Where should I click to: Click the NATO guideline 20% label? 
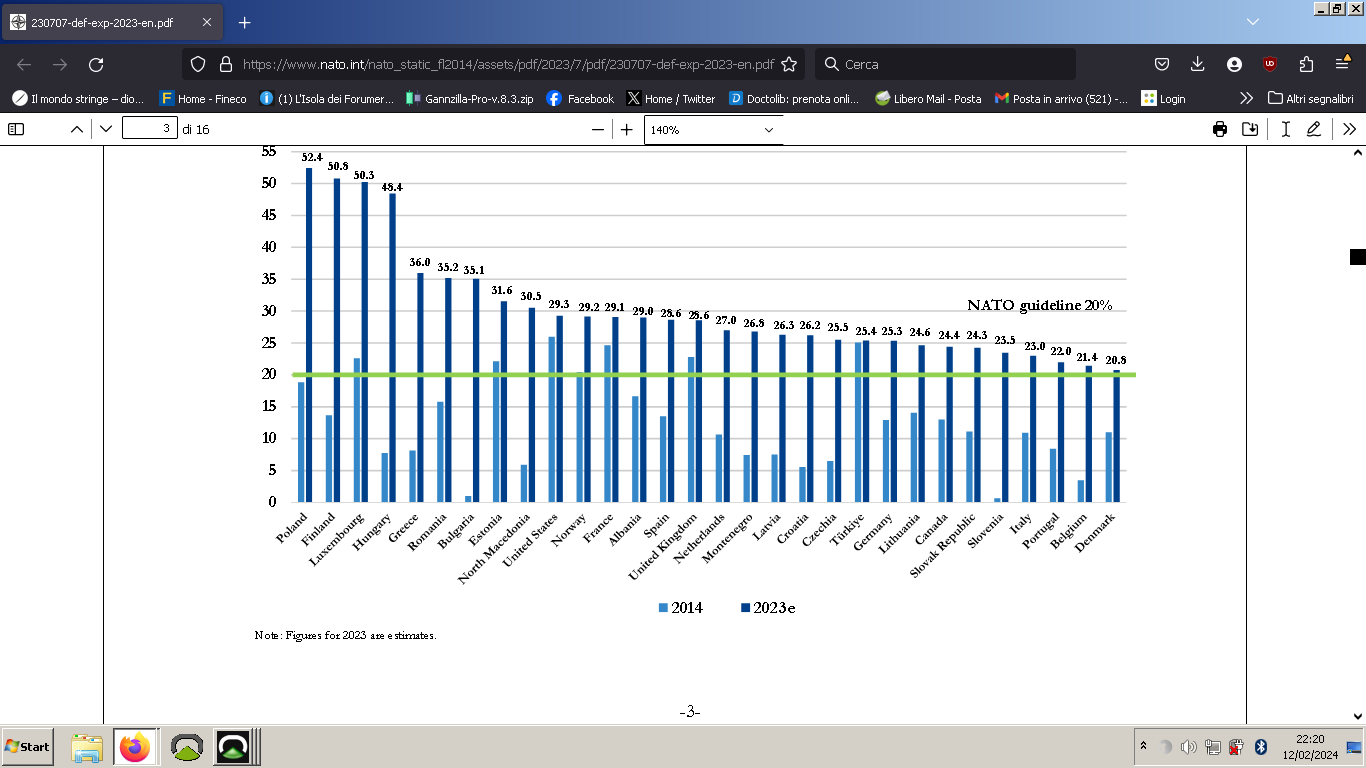pyautogui.click(x=1040, y=305)
